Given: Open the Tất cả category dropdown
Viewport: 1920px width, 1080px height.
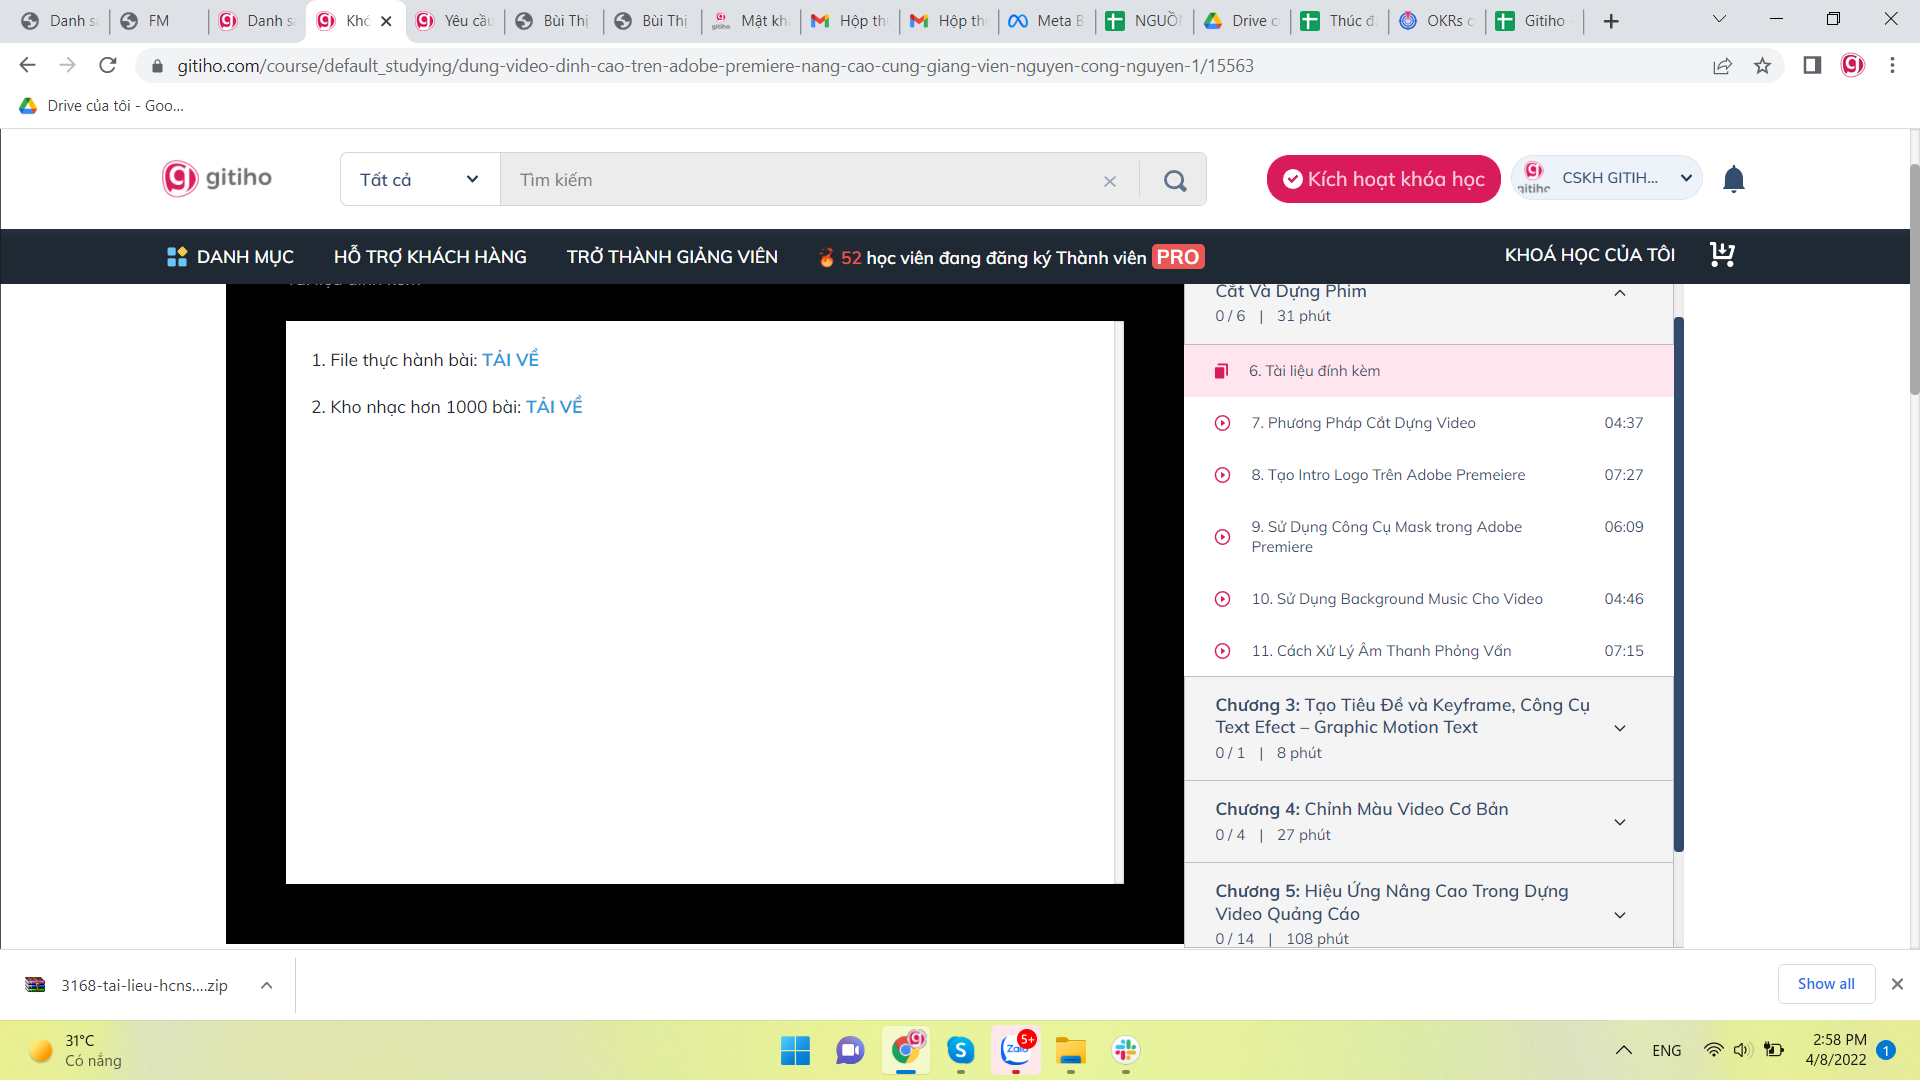Looking at the screenshot, I should [x=420, y=180].
